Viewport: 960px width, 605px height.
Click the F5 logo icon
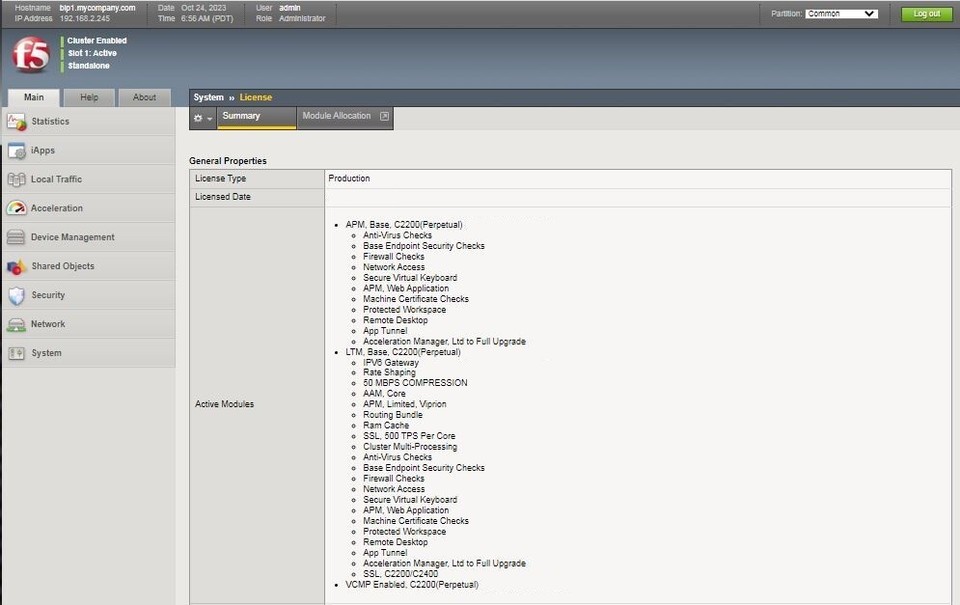(x=31, y=54)
